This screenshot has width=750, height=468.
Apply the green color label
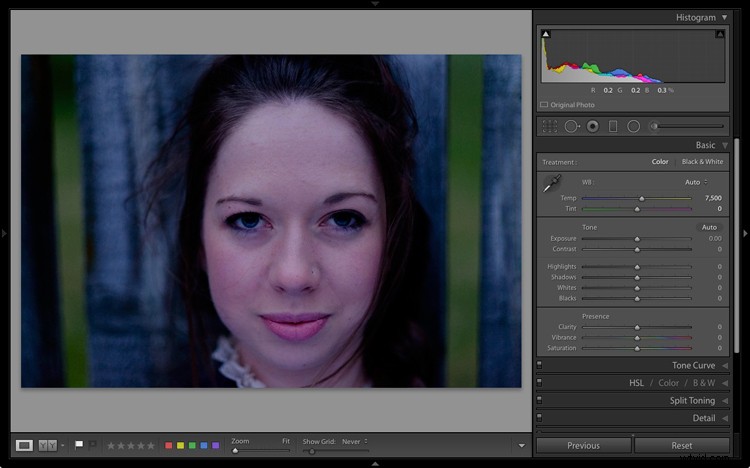click(192, 446)
